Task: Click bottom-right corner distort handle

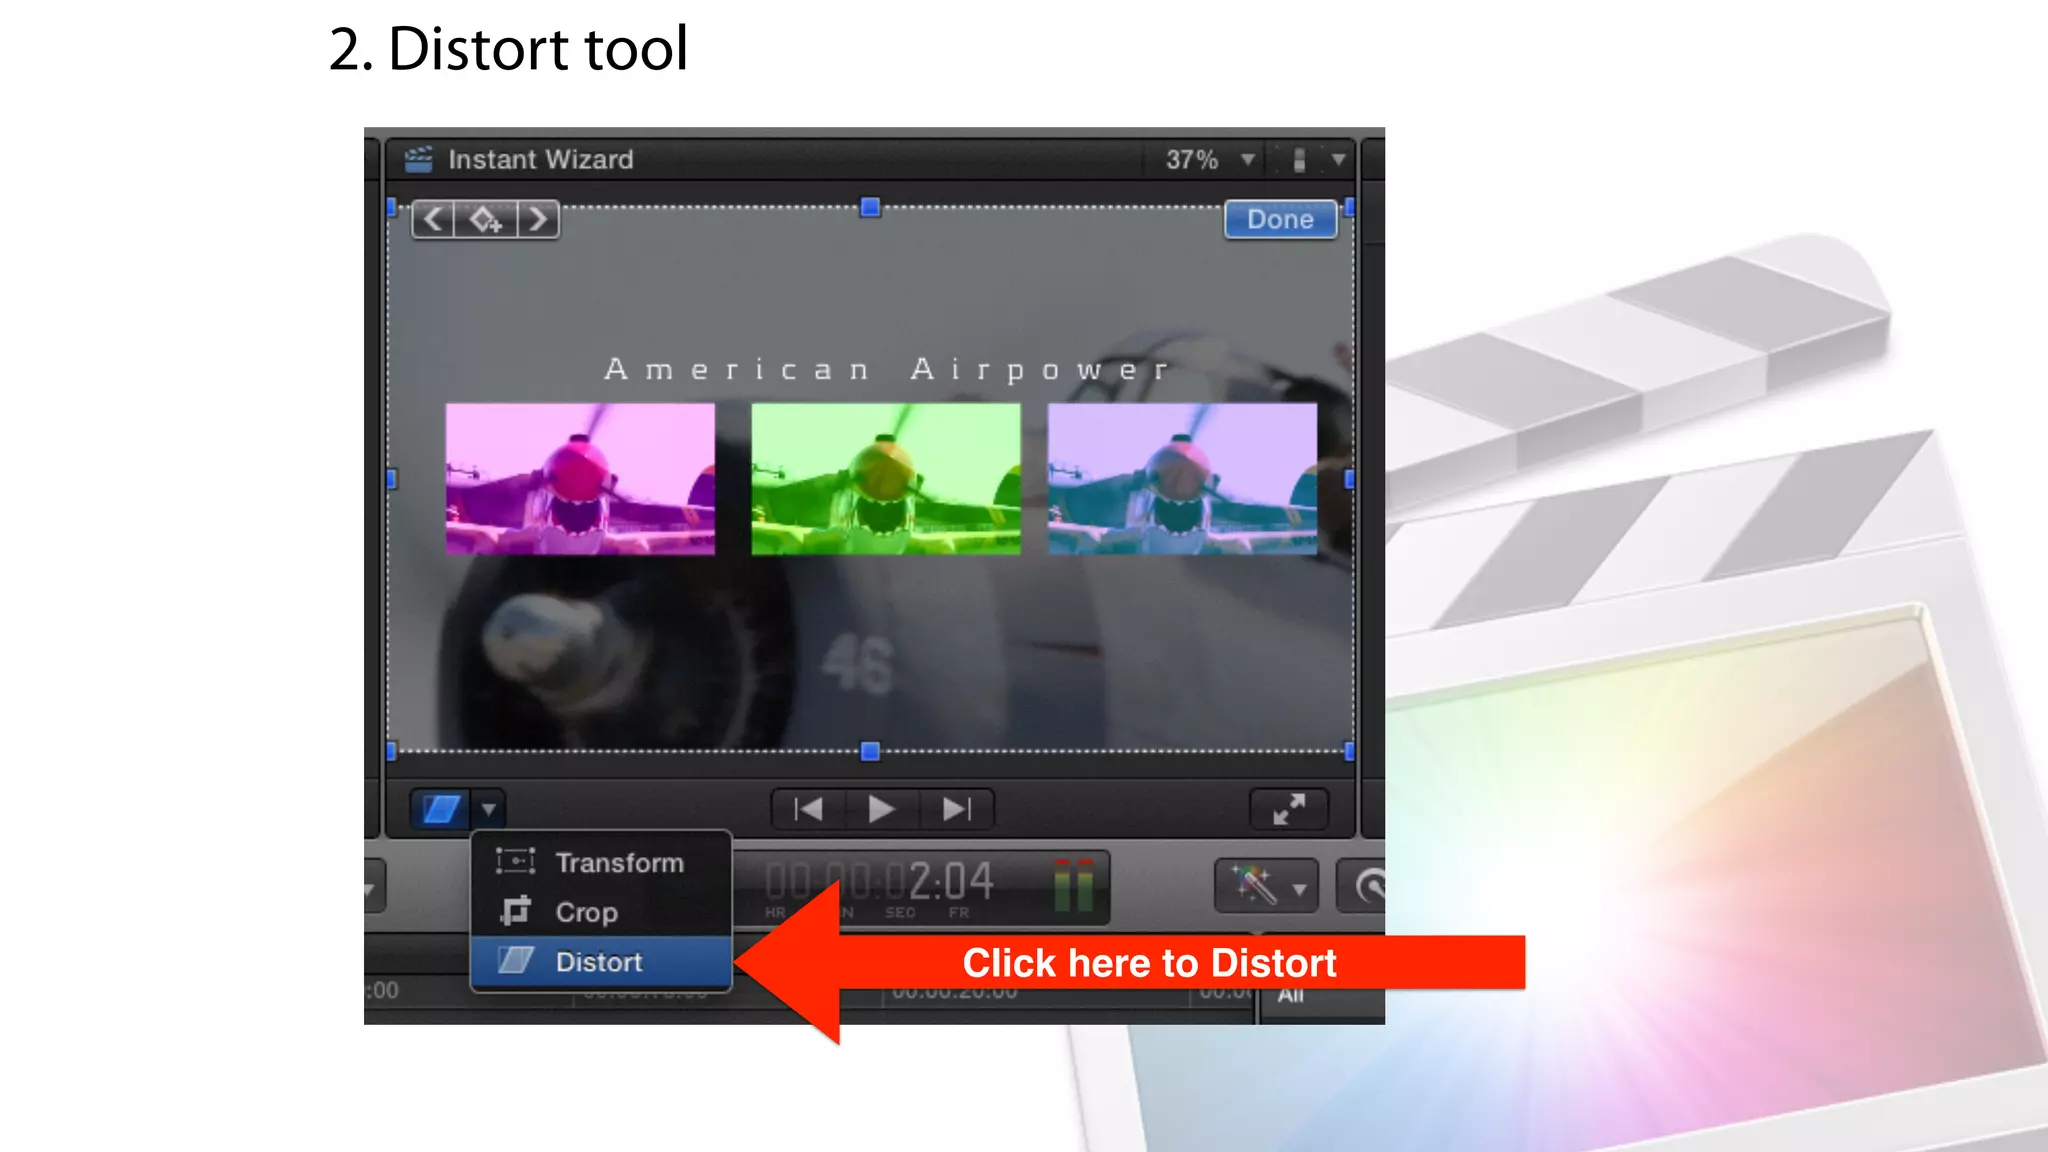Action: tap(1349, 751)
